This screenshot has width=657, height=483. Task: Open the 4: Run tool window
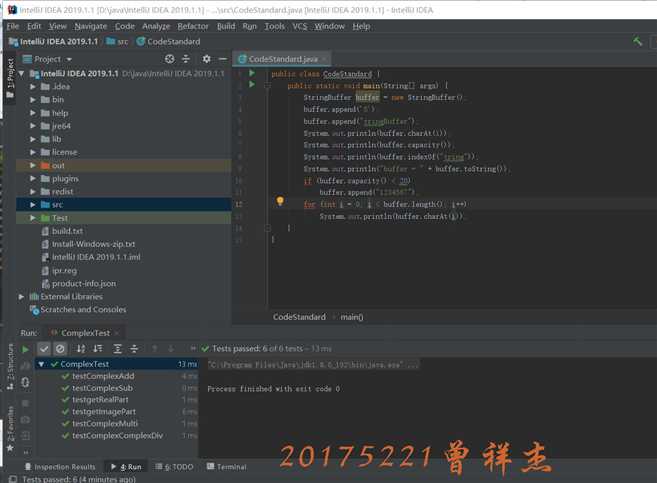coord(126,467)
